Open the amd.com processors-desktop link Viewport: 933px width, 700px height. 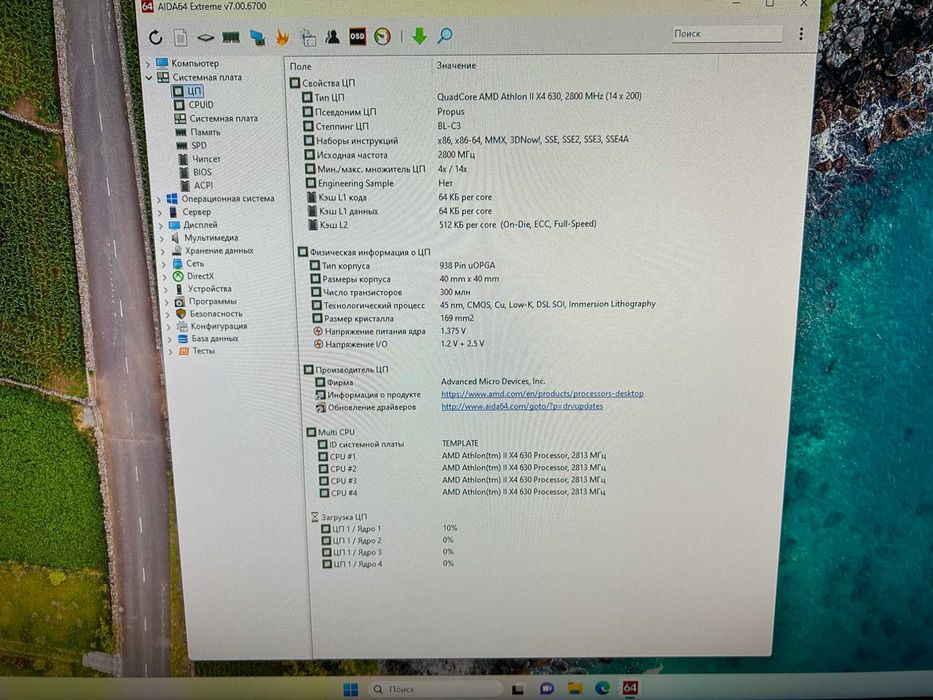[542, 393]
